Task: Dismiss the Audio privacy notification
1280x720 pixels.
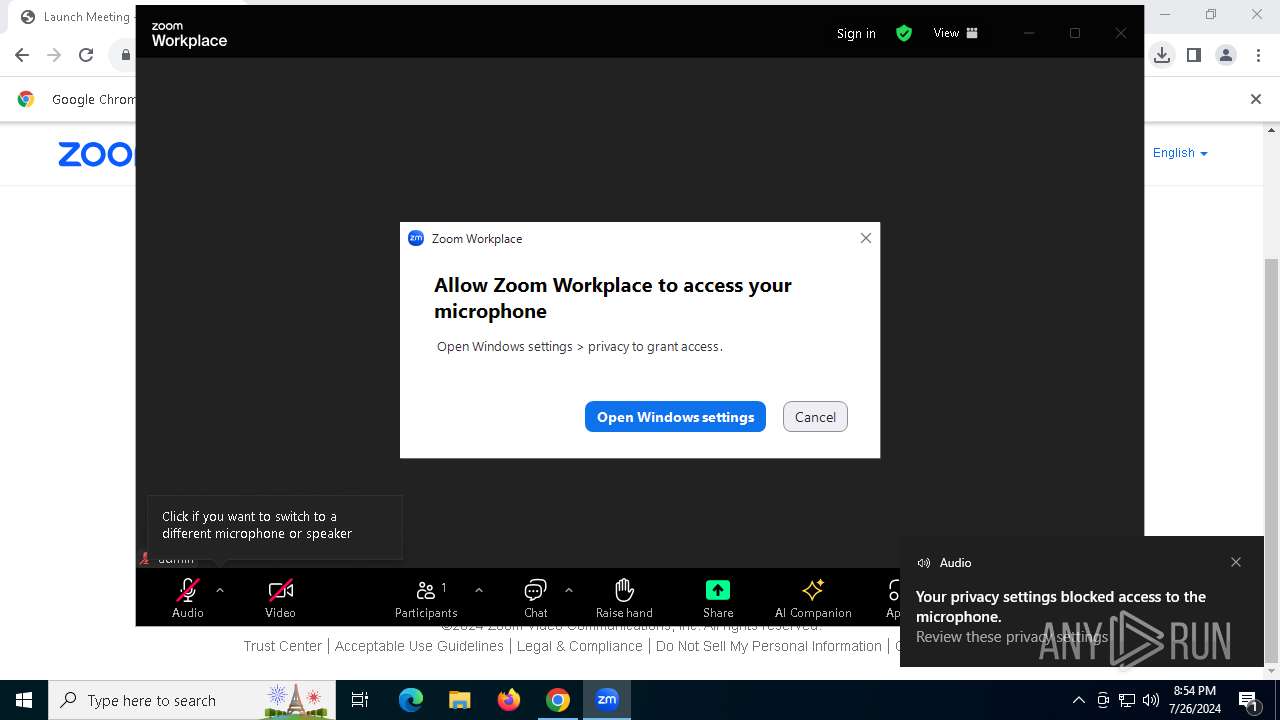Action: (1236, 562)
